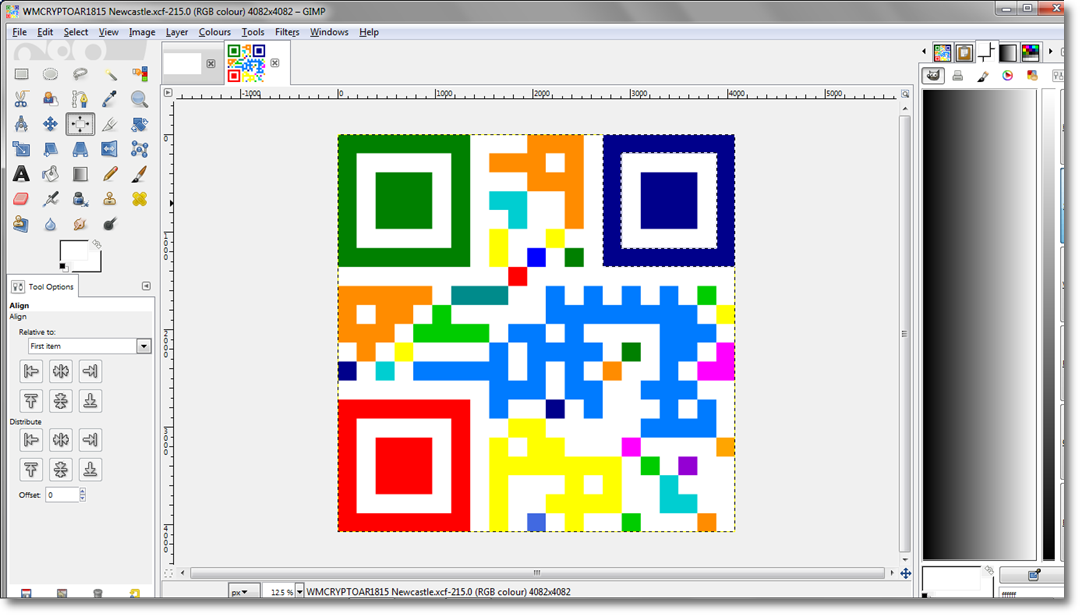Select the Blend gradient tool
The width and height of the screenshot is (1080, 615).
[80, 174]
